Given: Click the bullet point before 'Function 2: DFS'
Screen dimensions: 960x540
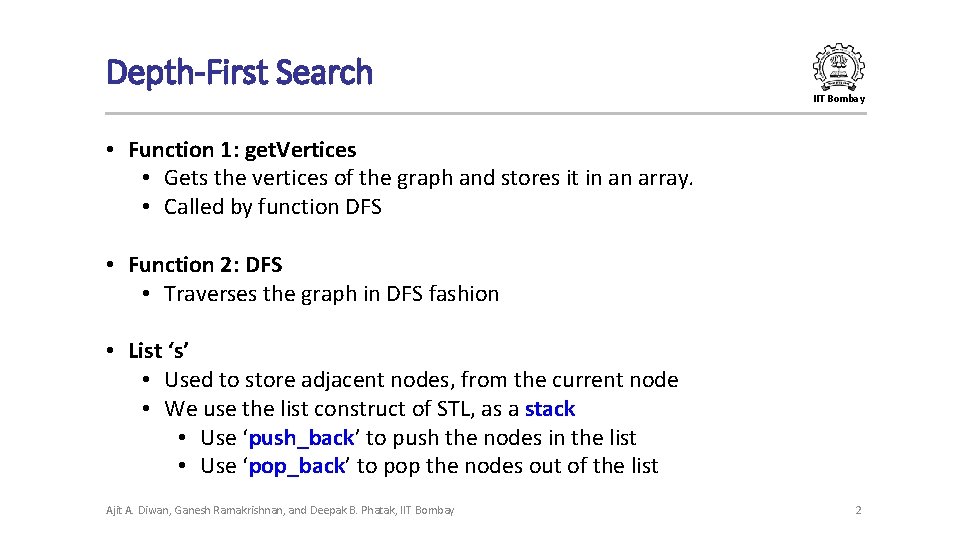Looking at the screenshot, I should coord(115,265).
